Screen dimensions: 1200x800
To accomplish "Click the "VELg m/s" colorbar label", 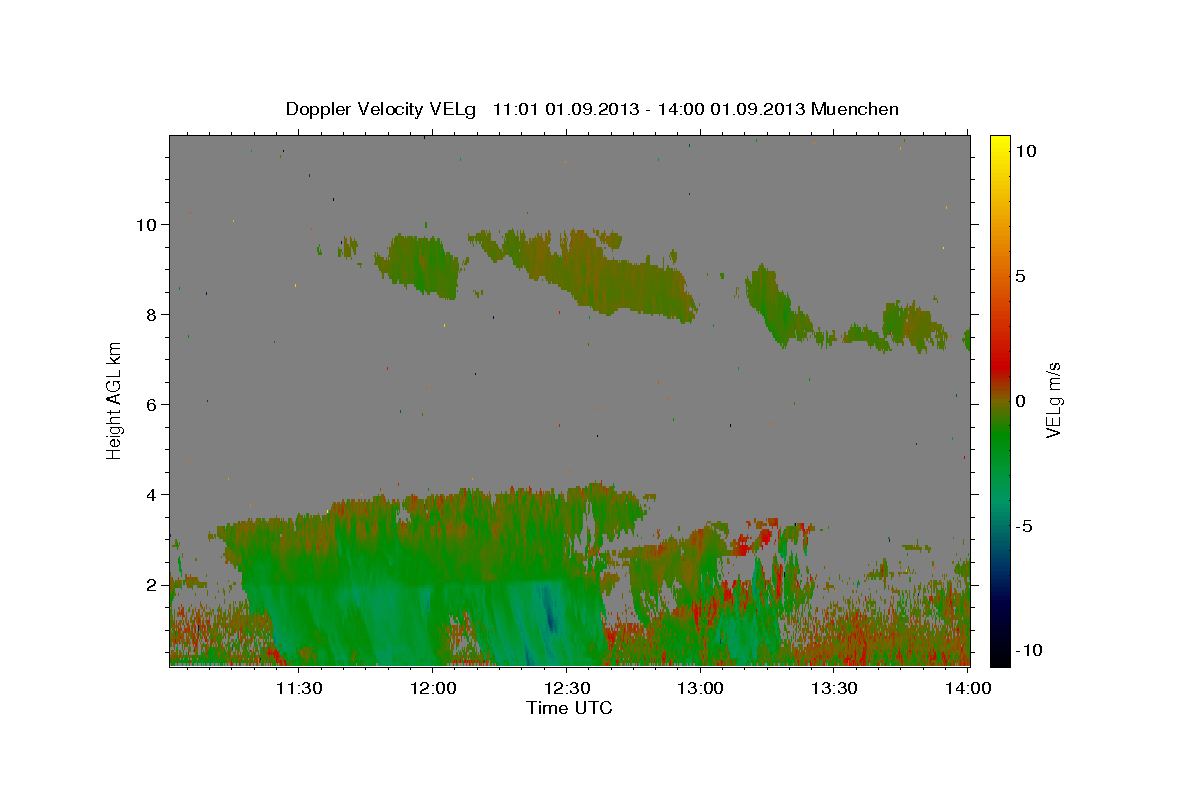I will (x=1053, y=400).
